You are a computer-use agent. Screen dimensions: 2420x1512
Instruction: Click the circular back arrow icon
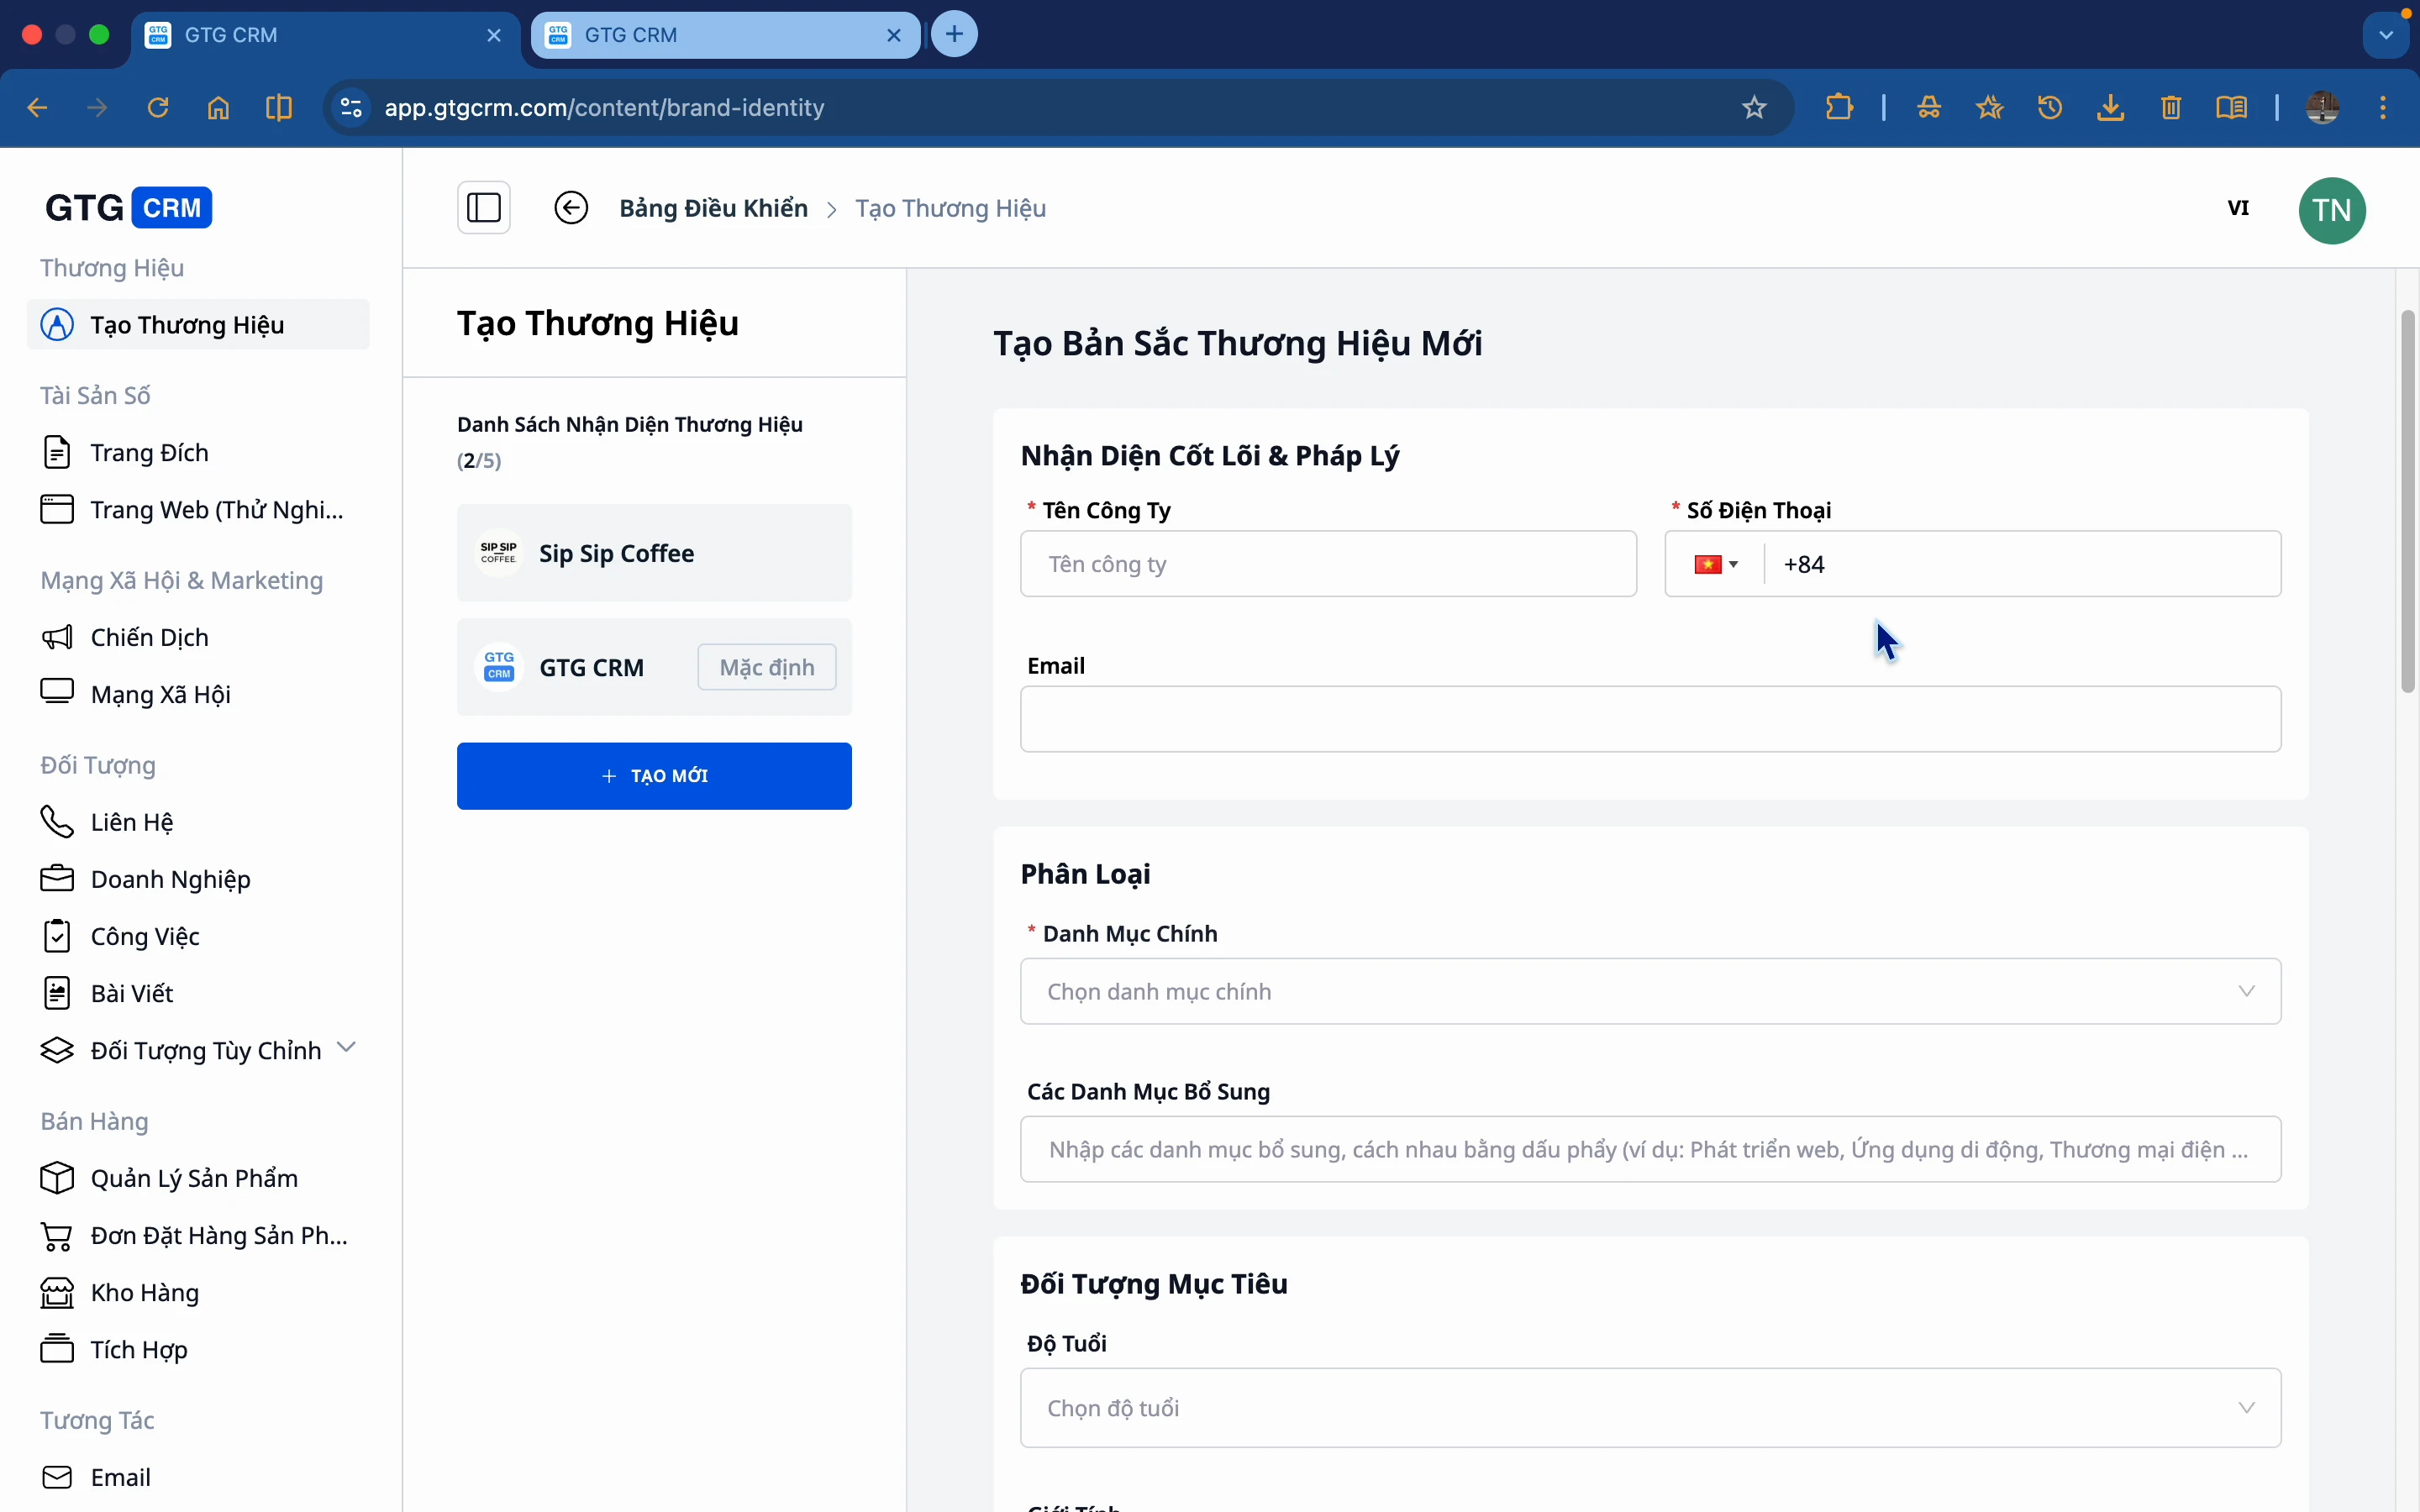(x=571, y=208)
